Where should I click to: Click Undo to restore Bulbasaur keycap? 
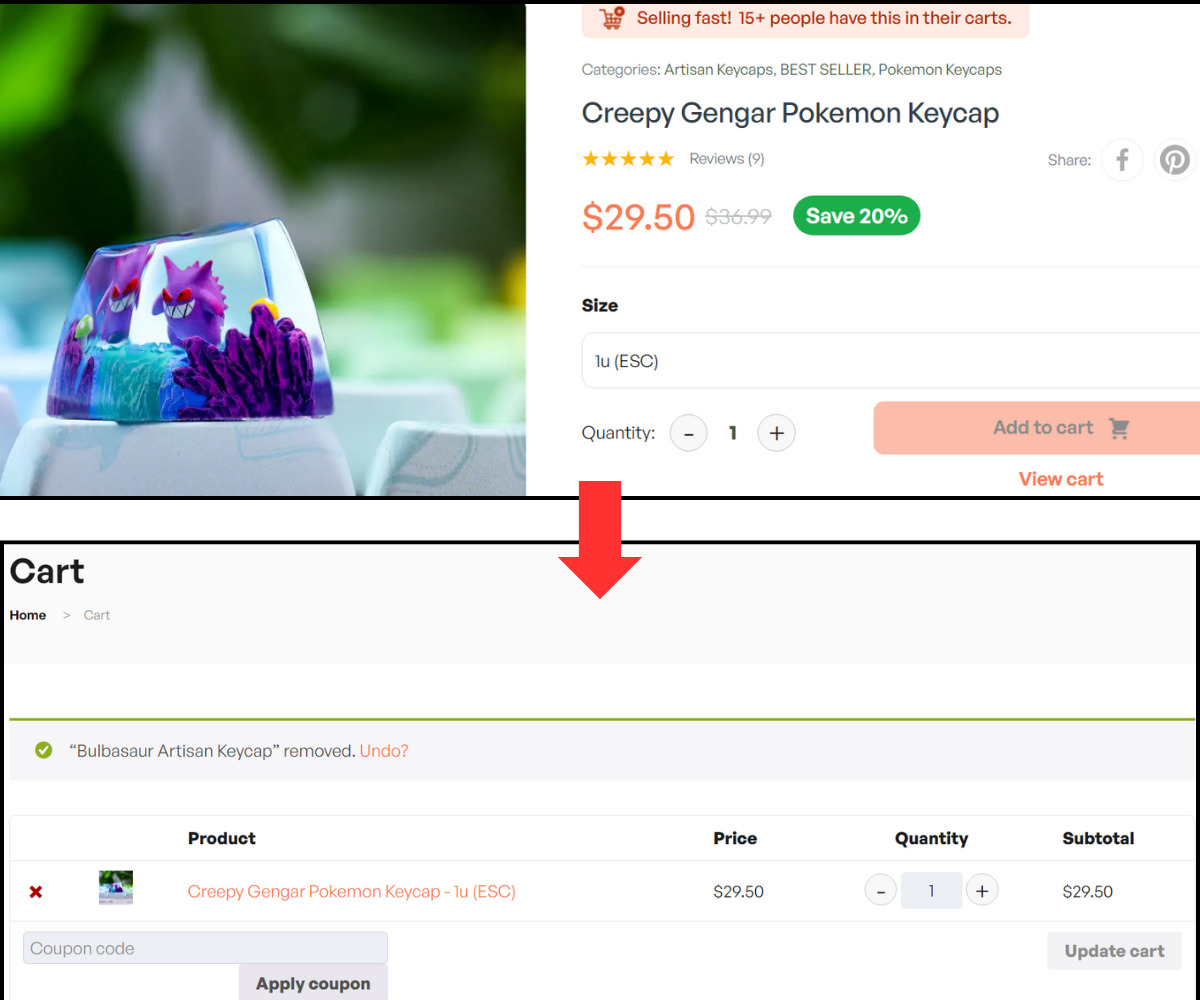[x=384, y=750]
